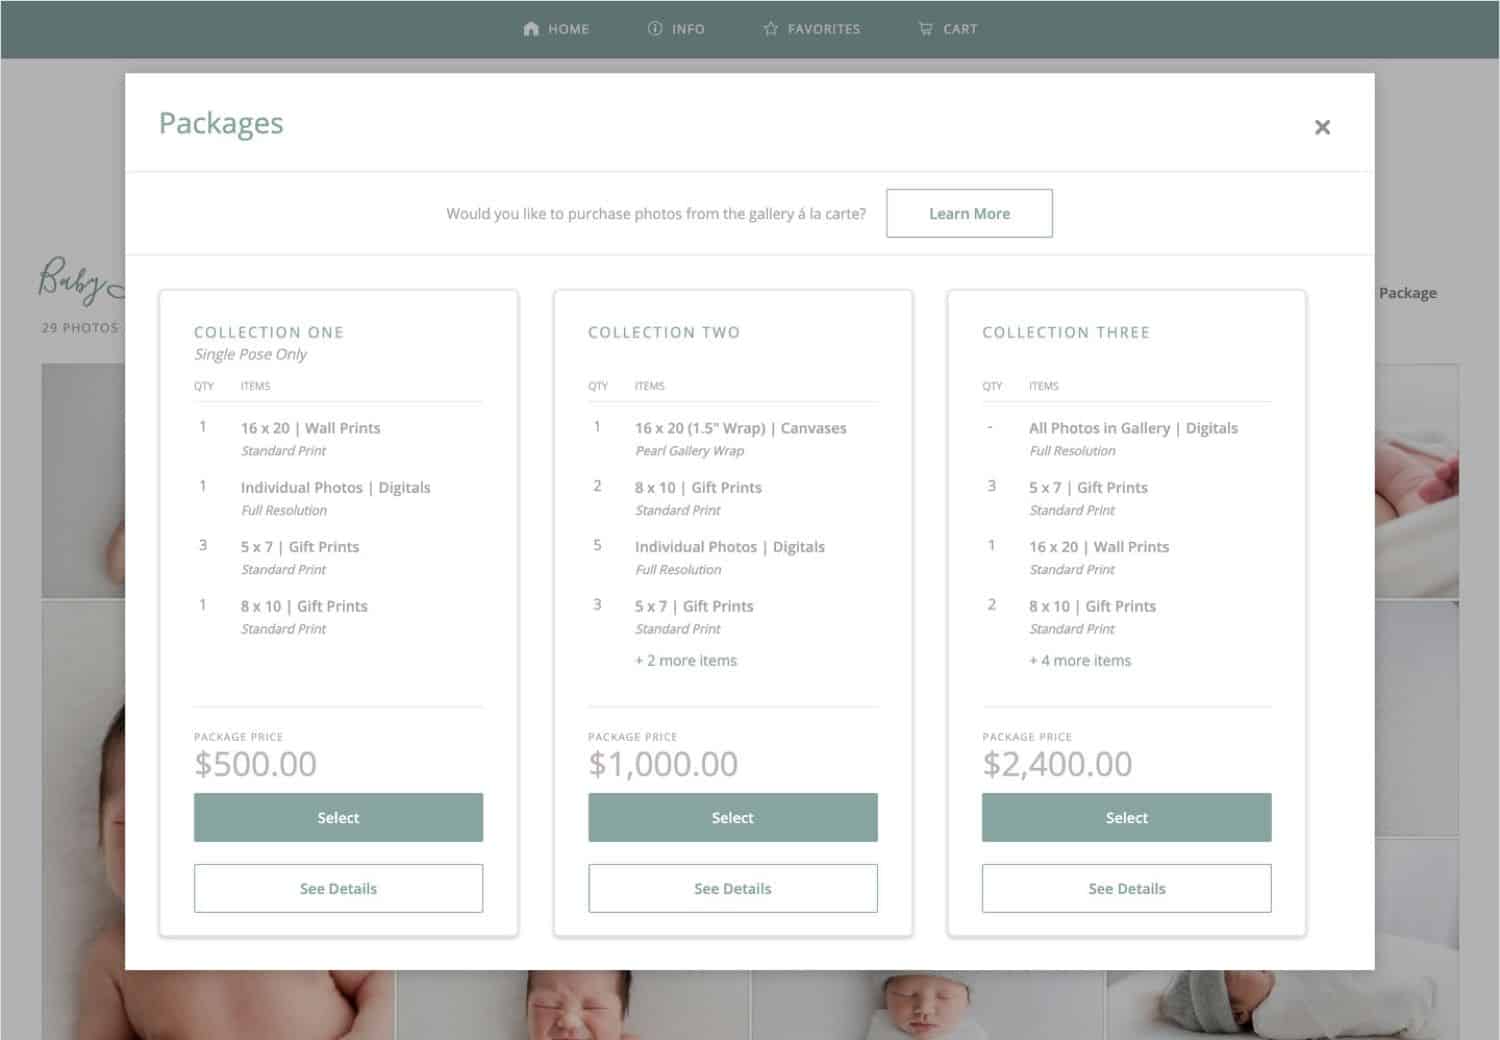The width and height of the screenshot is (1500, 1040).
Task: Select the Collection Three package
Action: pos(1126,817)
